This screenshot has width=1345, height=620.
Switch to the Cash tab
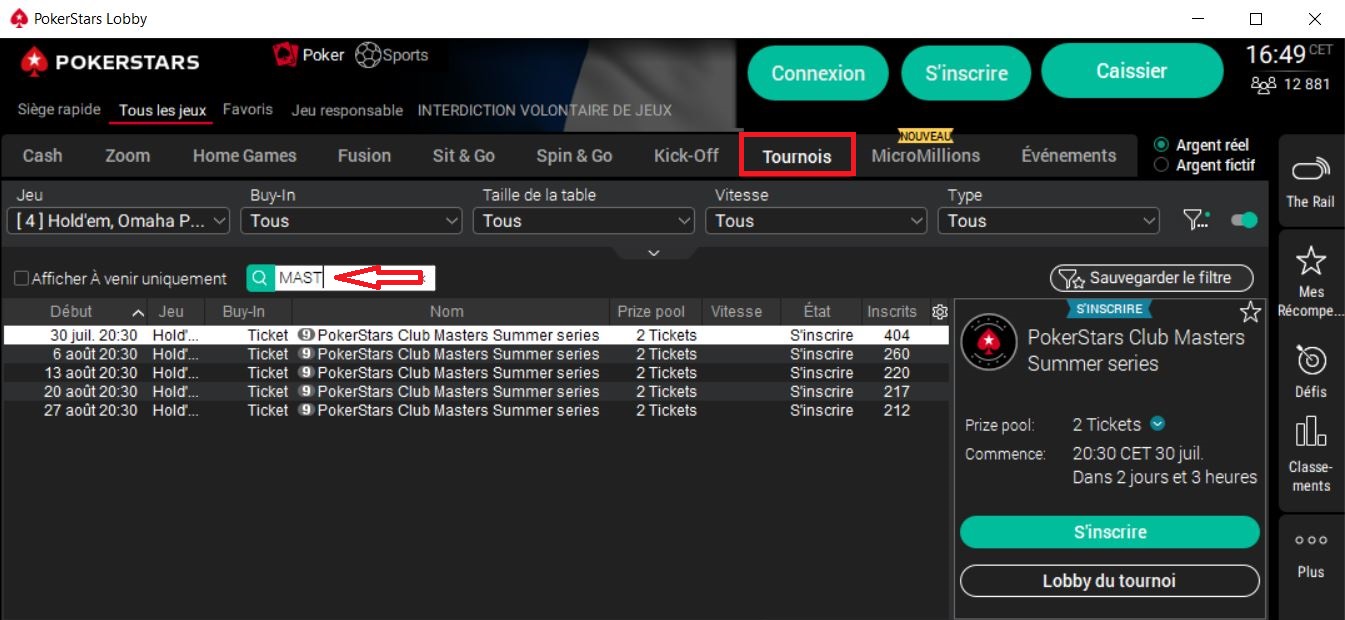pyautogui.click(x=42, y=156)
